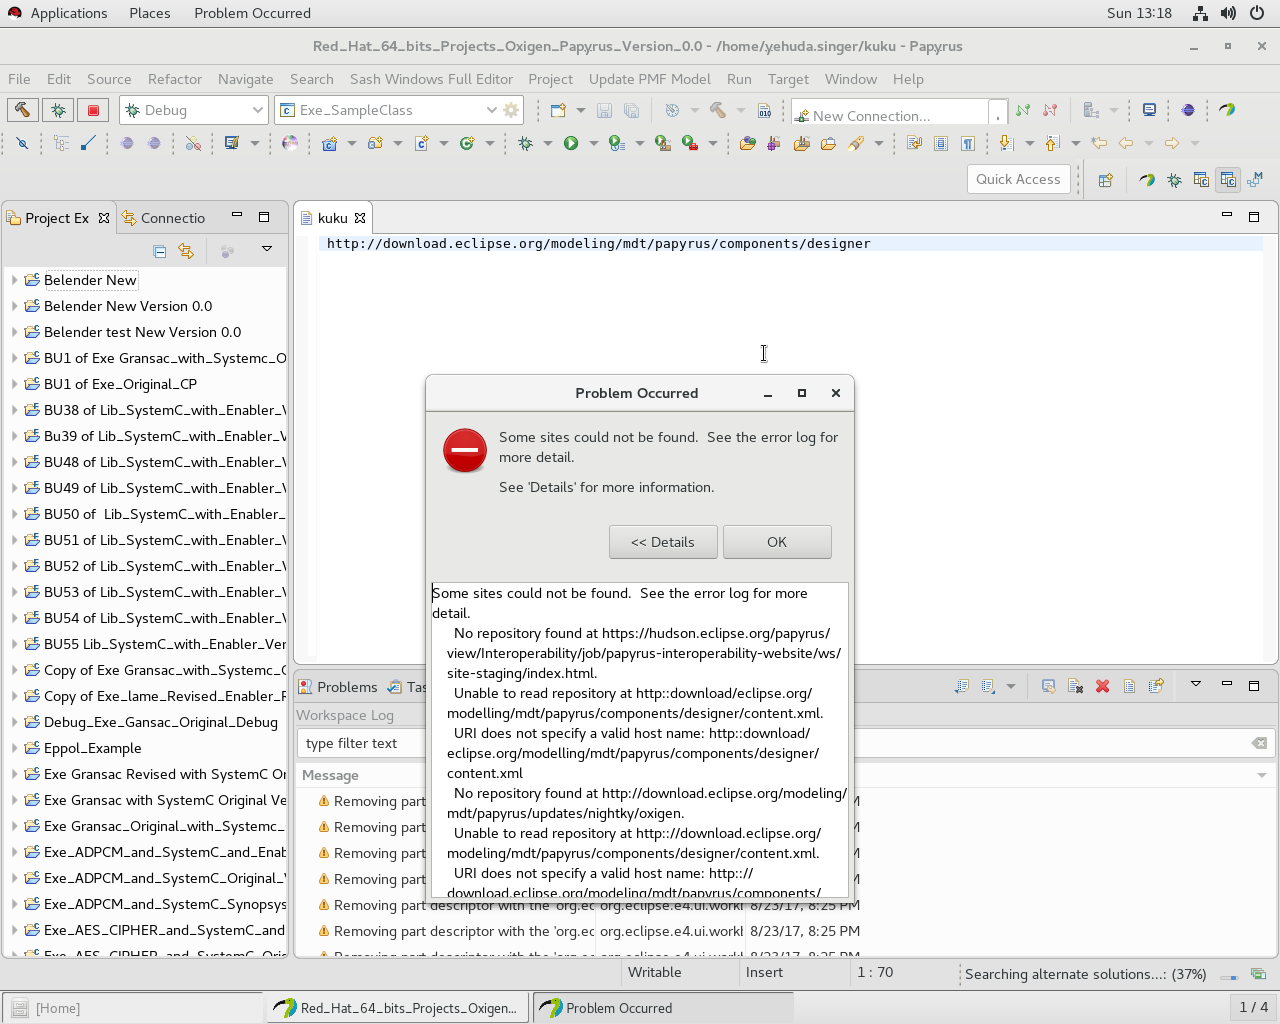
Task: Switch to Connections tab
Action: click(x=165, y=218)
